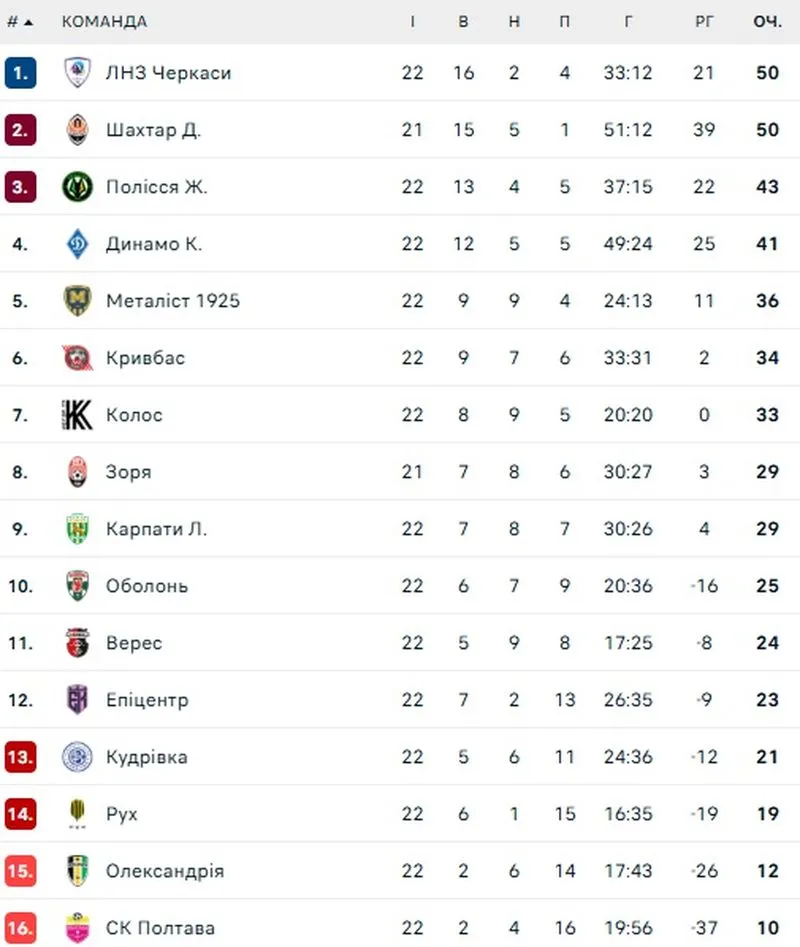Open the Зоря team page link
The image size is (800, 947).
point(129,472)
